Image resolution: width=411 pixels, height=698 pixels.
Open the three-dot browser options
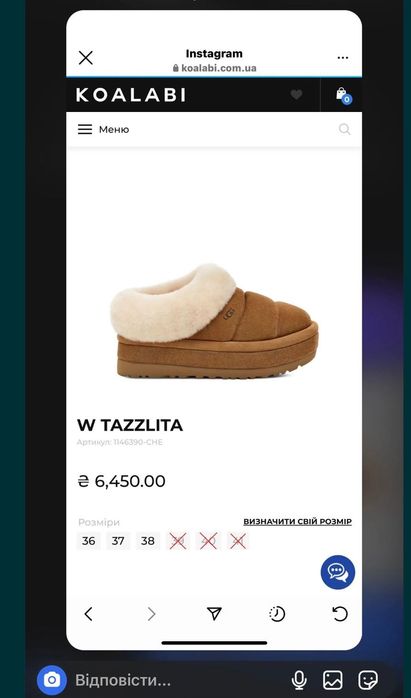click(x=342, y=58)
